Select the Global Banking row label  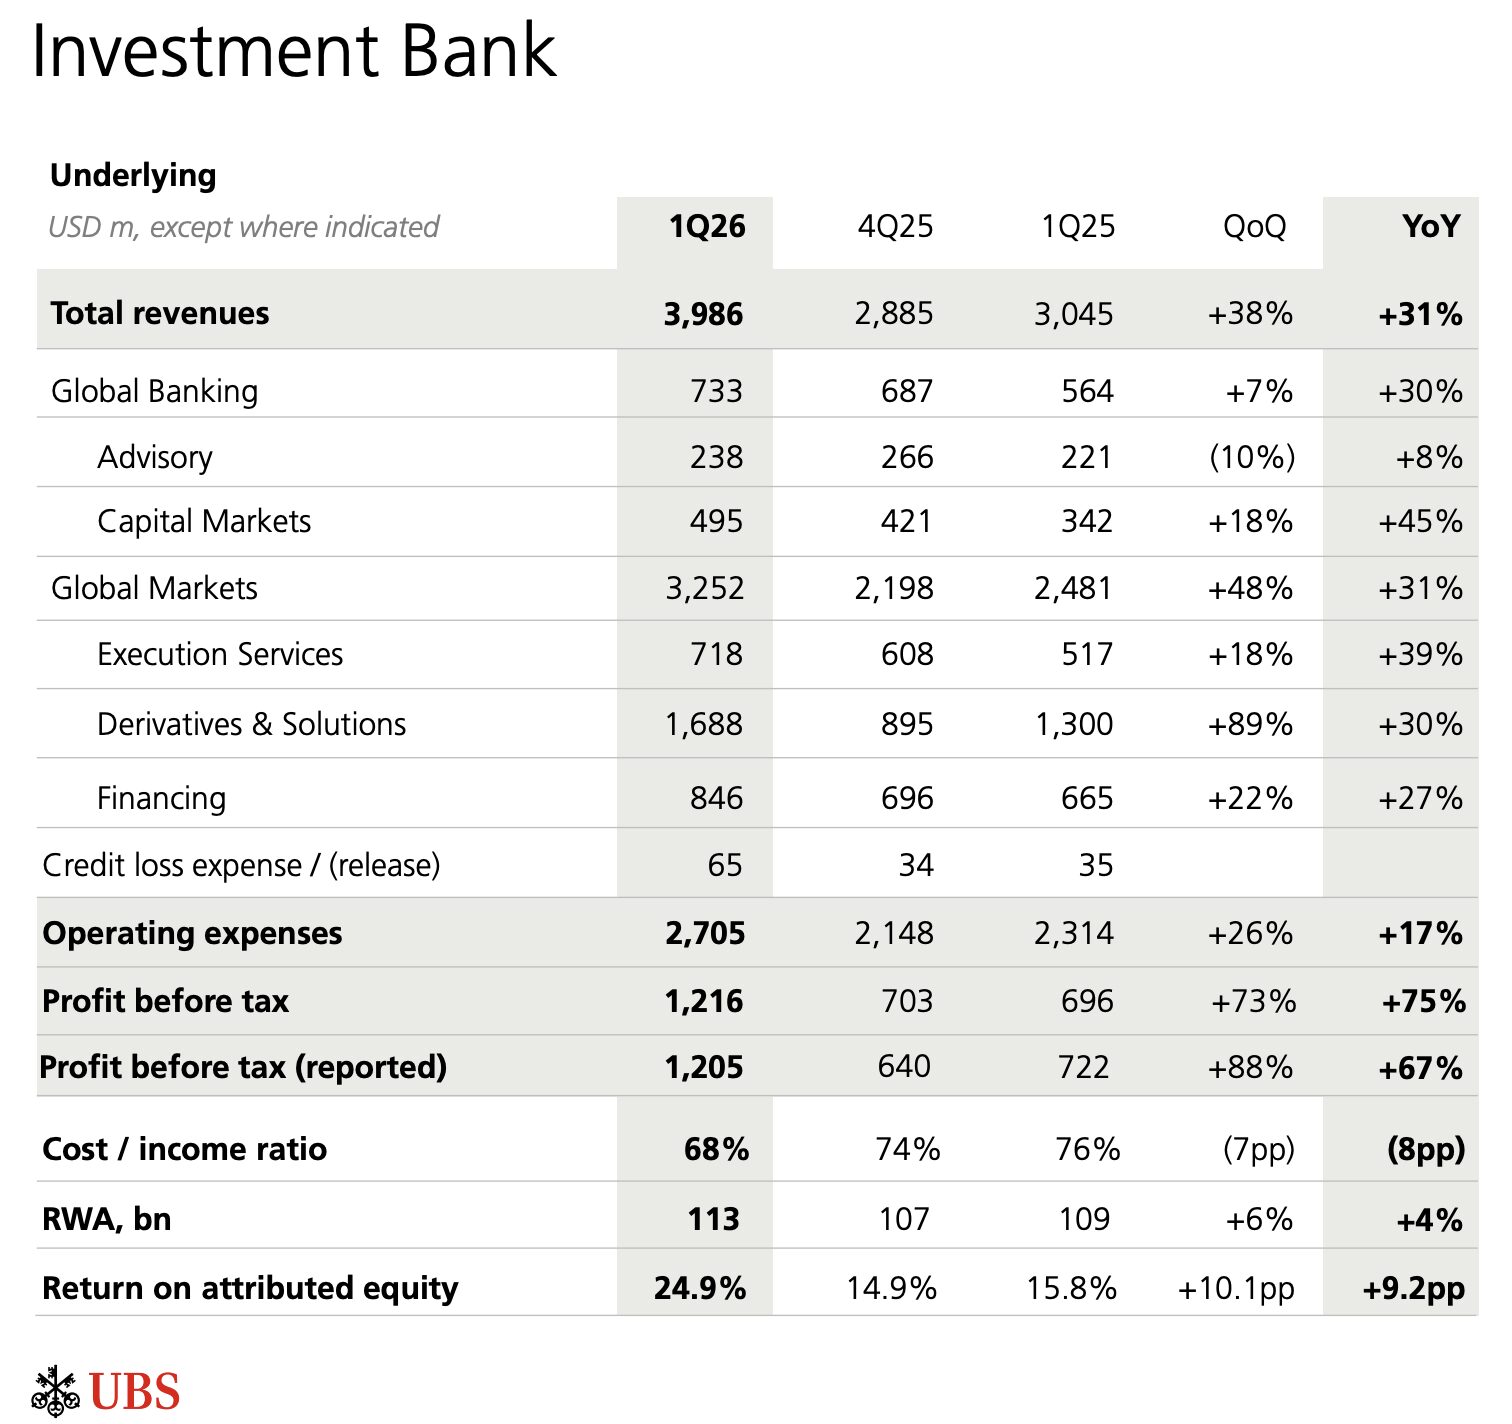[x=155, y=391]
